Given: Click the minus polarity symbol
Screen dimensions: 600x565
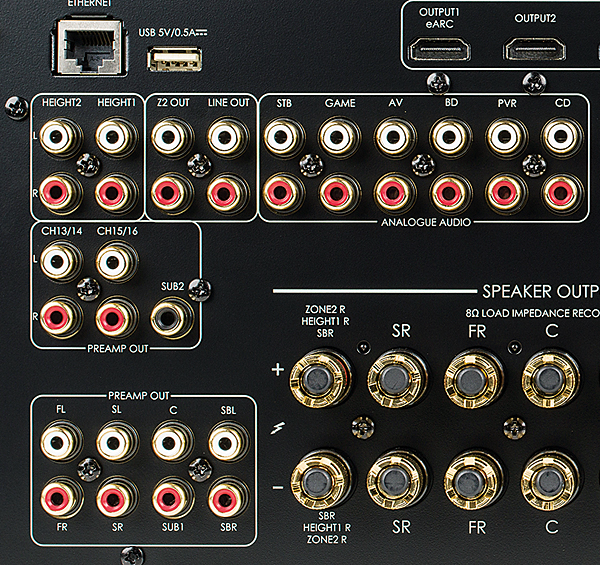Looking at the screenshot, I should pyautogui.click(x=278, y=487).
